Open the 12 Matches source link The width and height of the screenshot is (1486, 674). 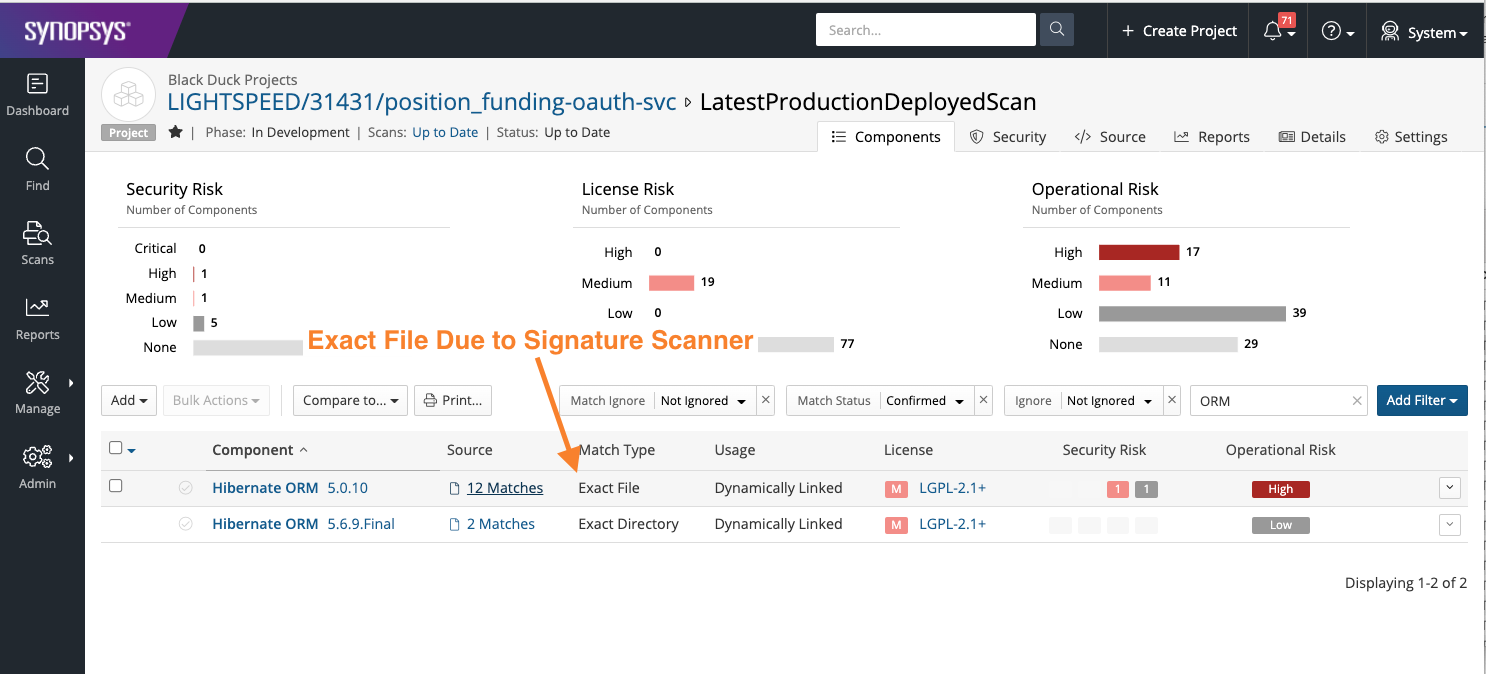tap(504, 488)
